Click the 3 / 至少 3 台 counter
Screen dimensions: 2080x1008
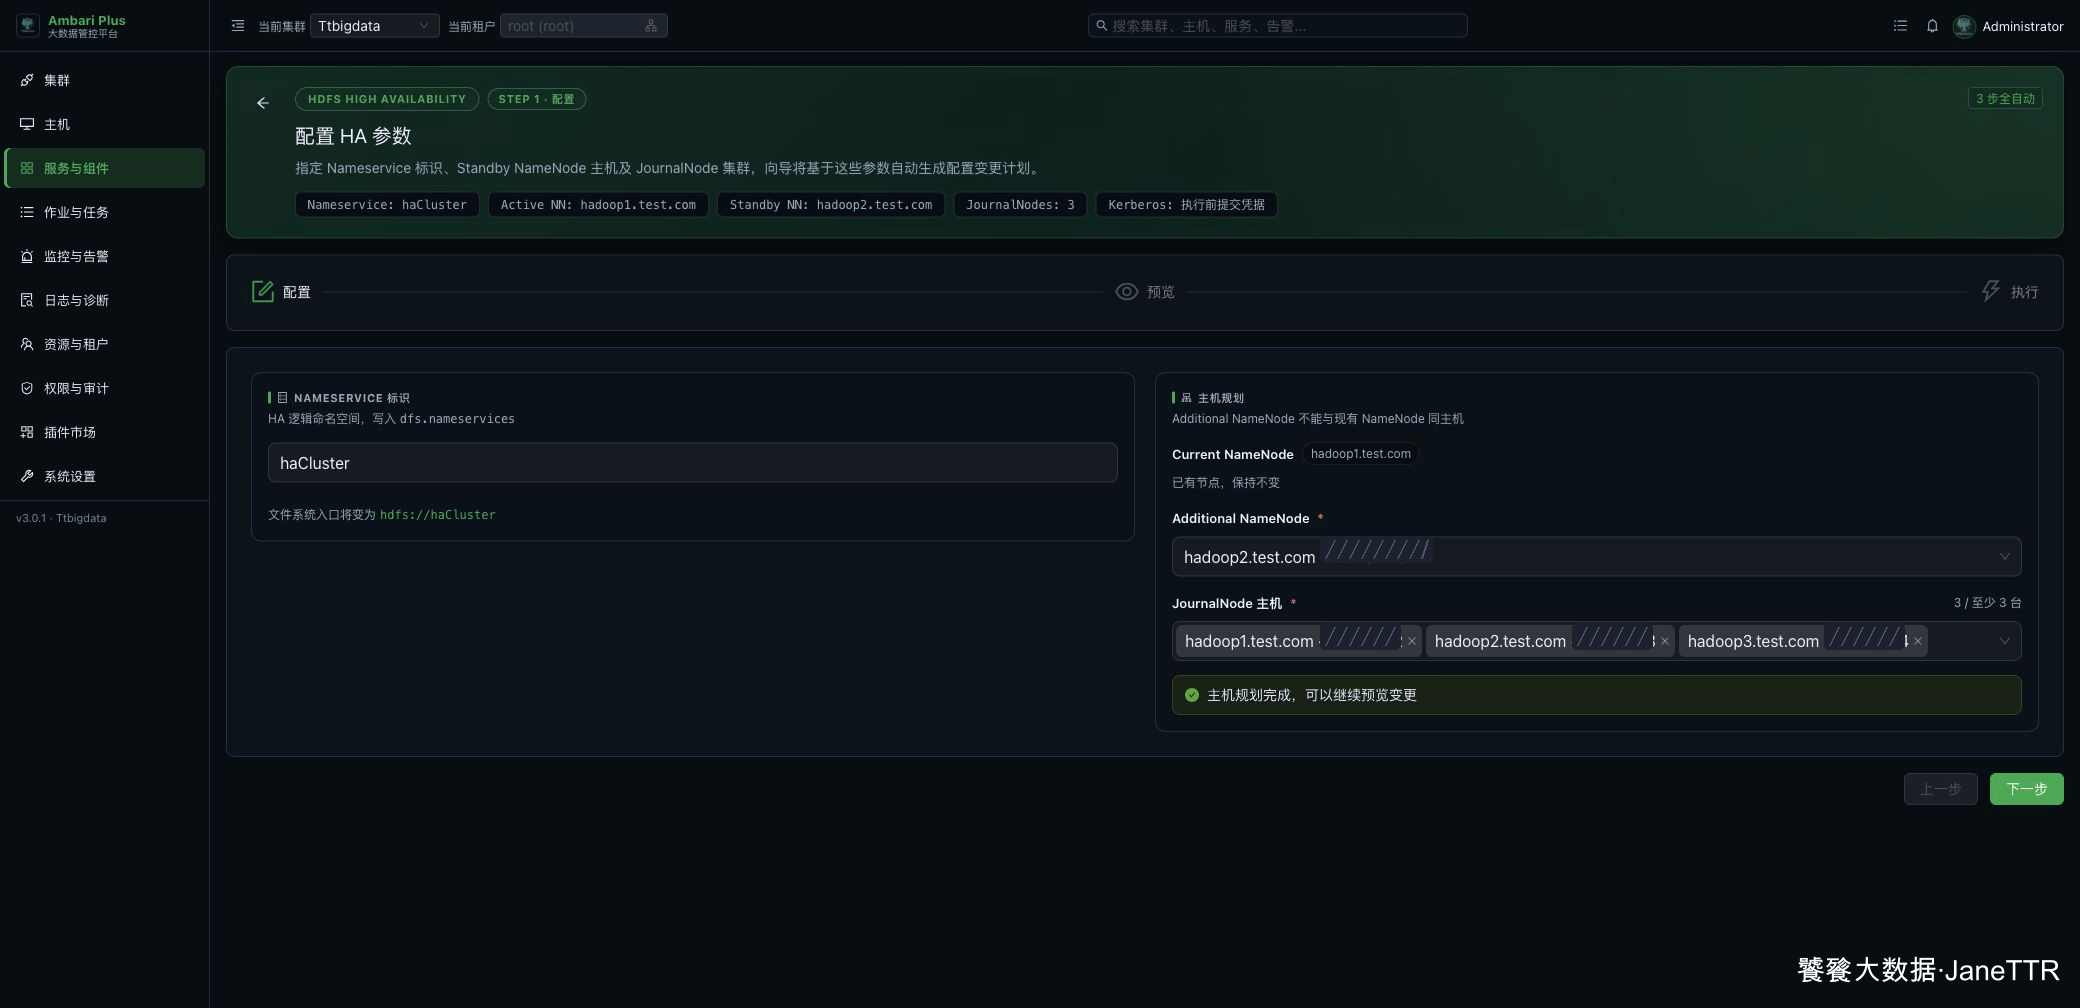pos(1987,603)
